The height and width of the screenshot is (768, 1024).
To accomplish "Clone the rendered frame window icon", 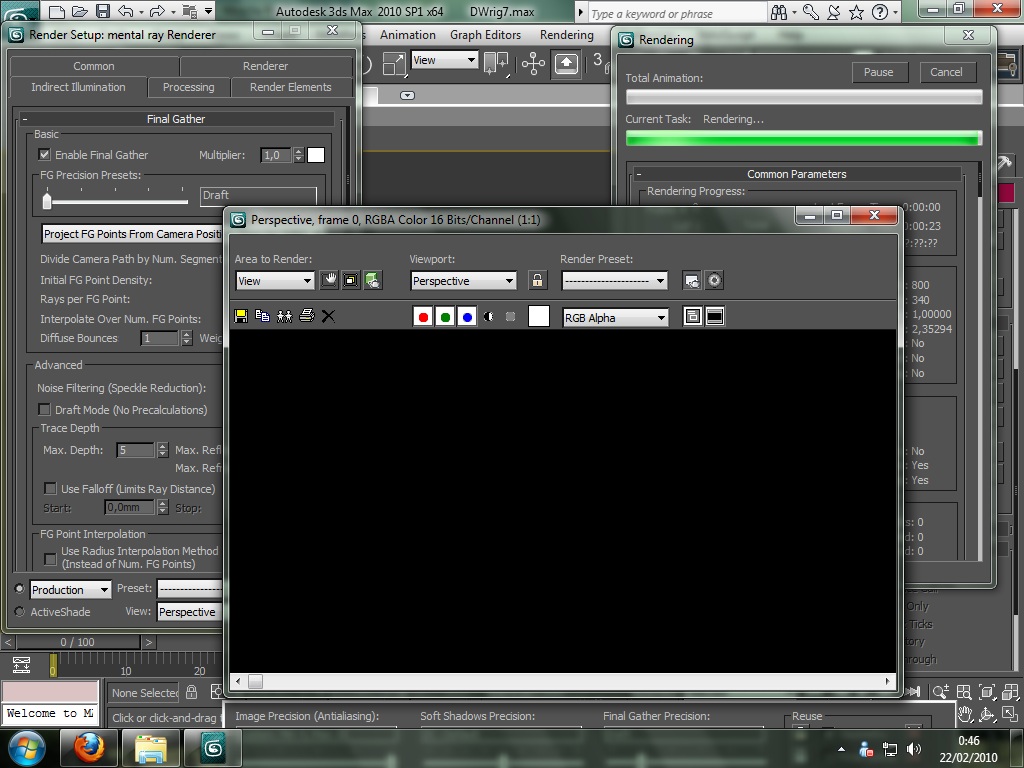I will [x=284, y=316].
